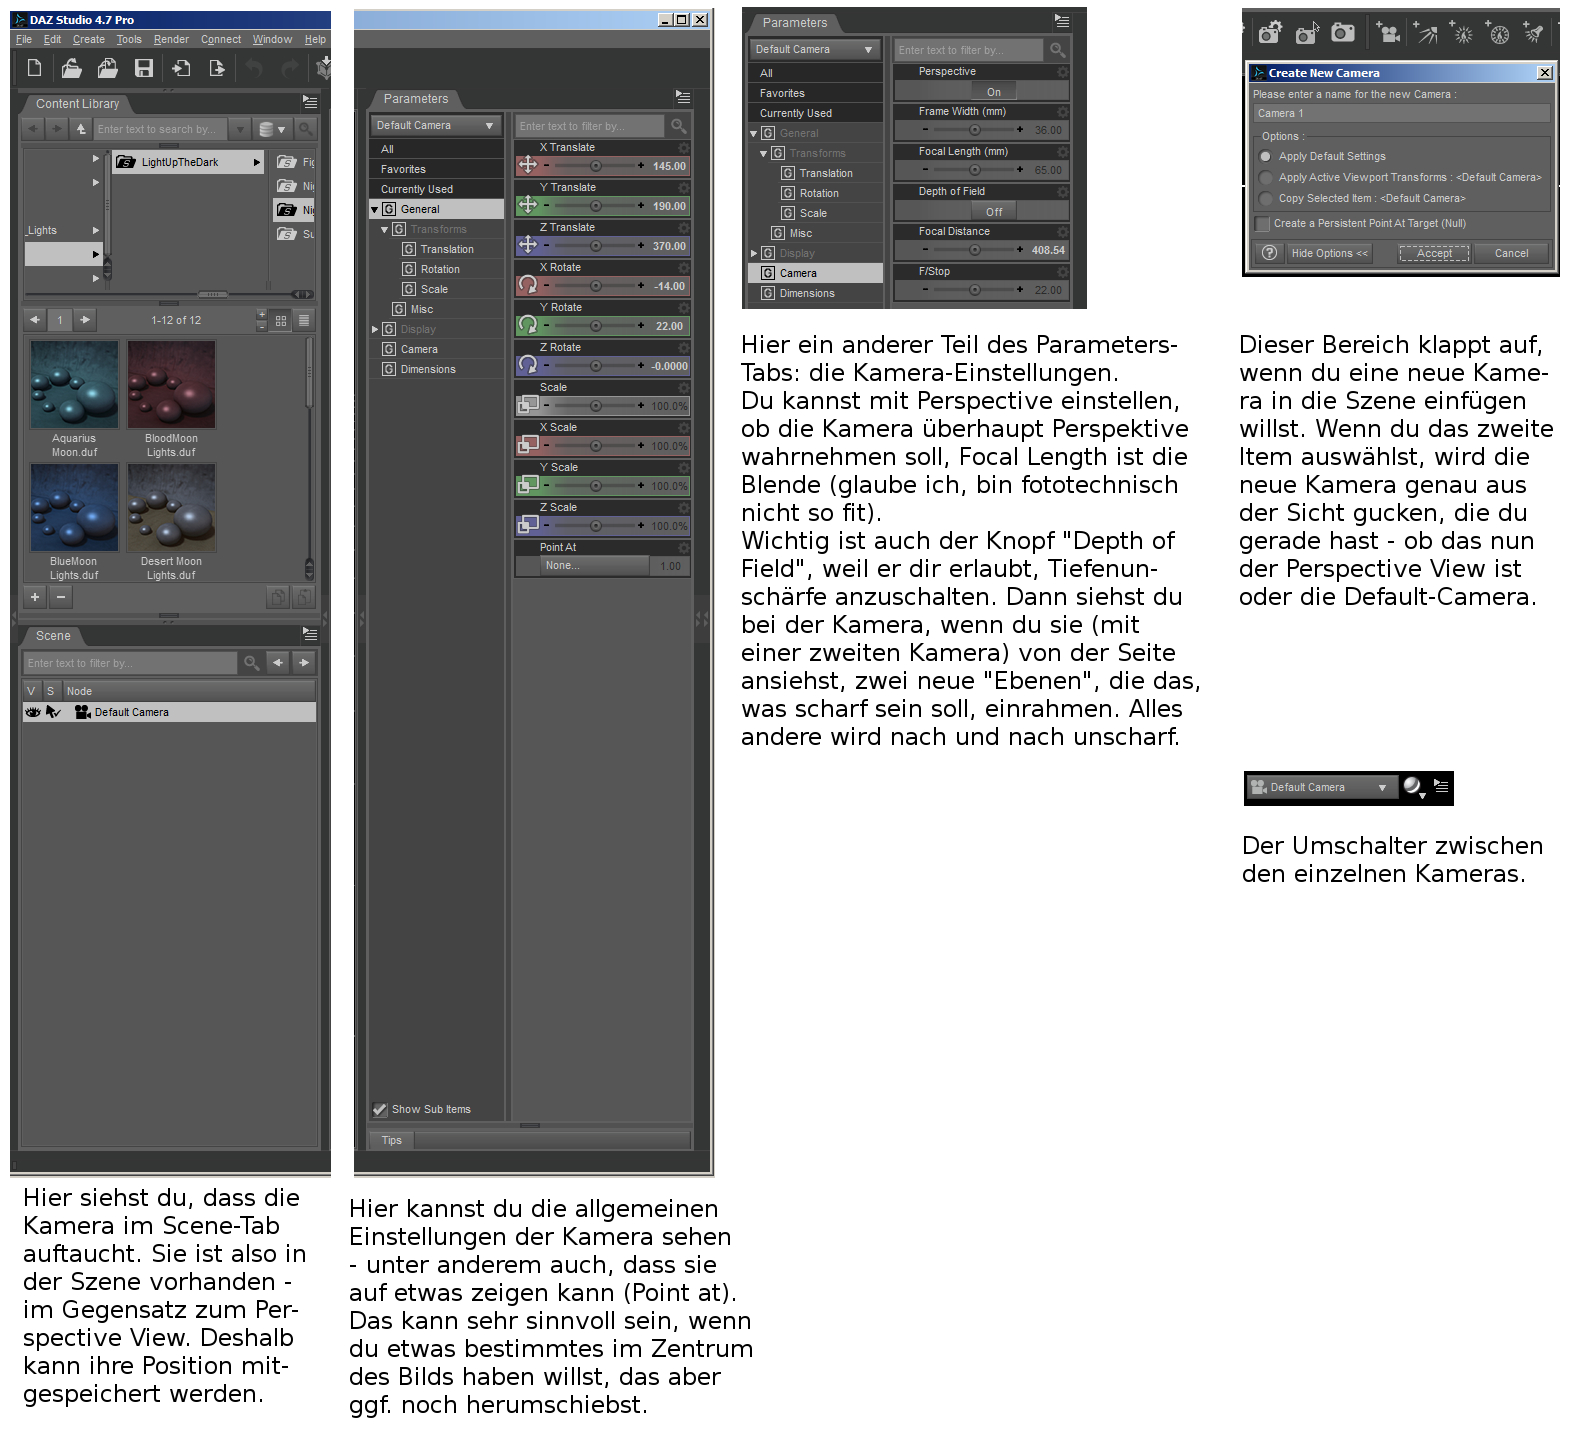Click the sphere draw-style icon beside camera switcher
The width and height of the screenshot is (1570, 1434).
coord(1412,787)
